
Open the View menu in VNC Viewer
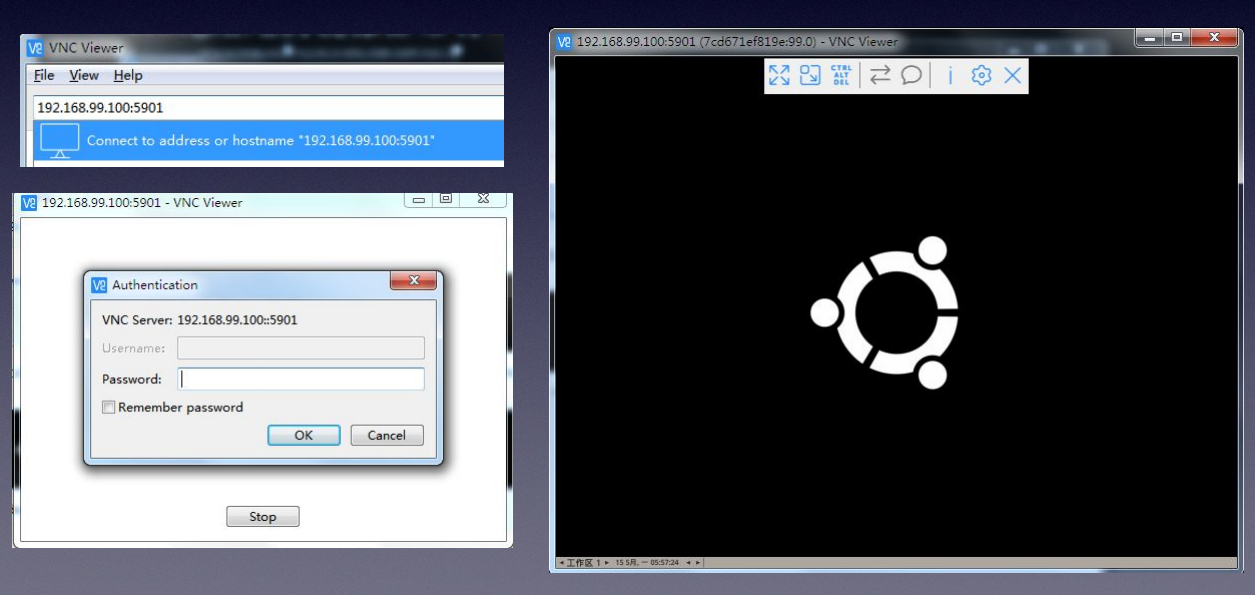click(x=84, y=76)
